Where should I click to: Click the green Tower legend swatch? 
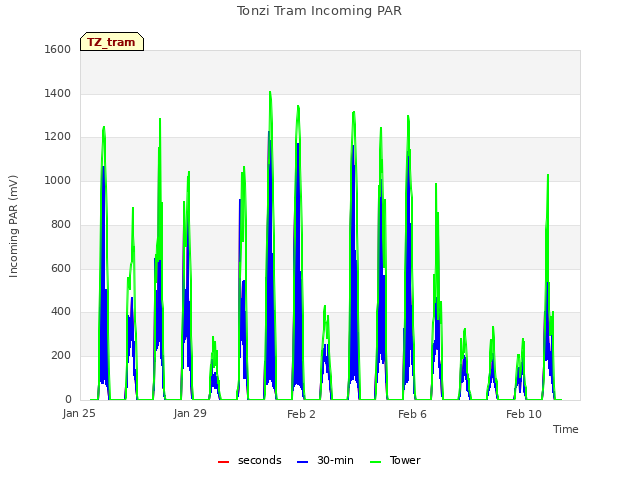pos(376,462)
